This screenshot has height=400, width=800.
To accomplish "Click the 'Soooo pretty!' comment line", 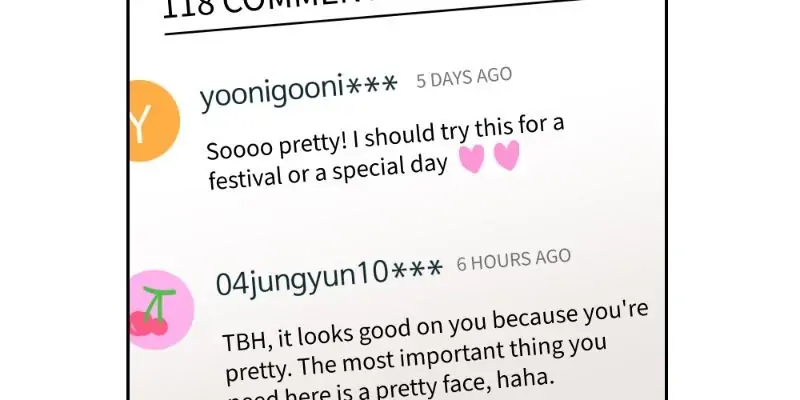I will (385, 136).
